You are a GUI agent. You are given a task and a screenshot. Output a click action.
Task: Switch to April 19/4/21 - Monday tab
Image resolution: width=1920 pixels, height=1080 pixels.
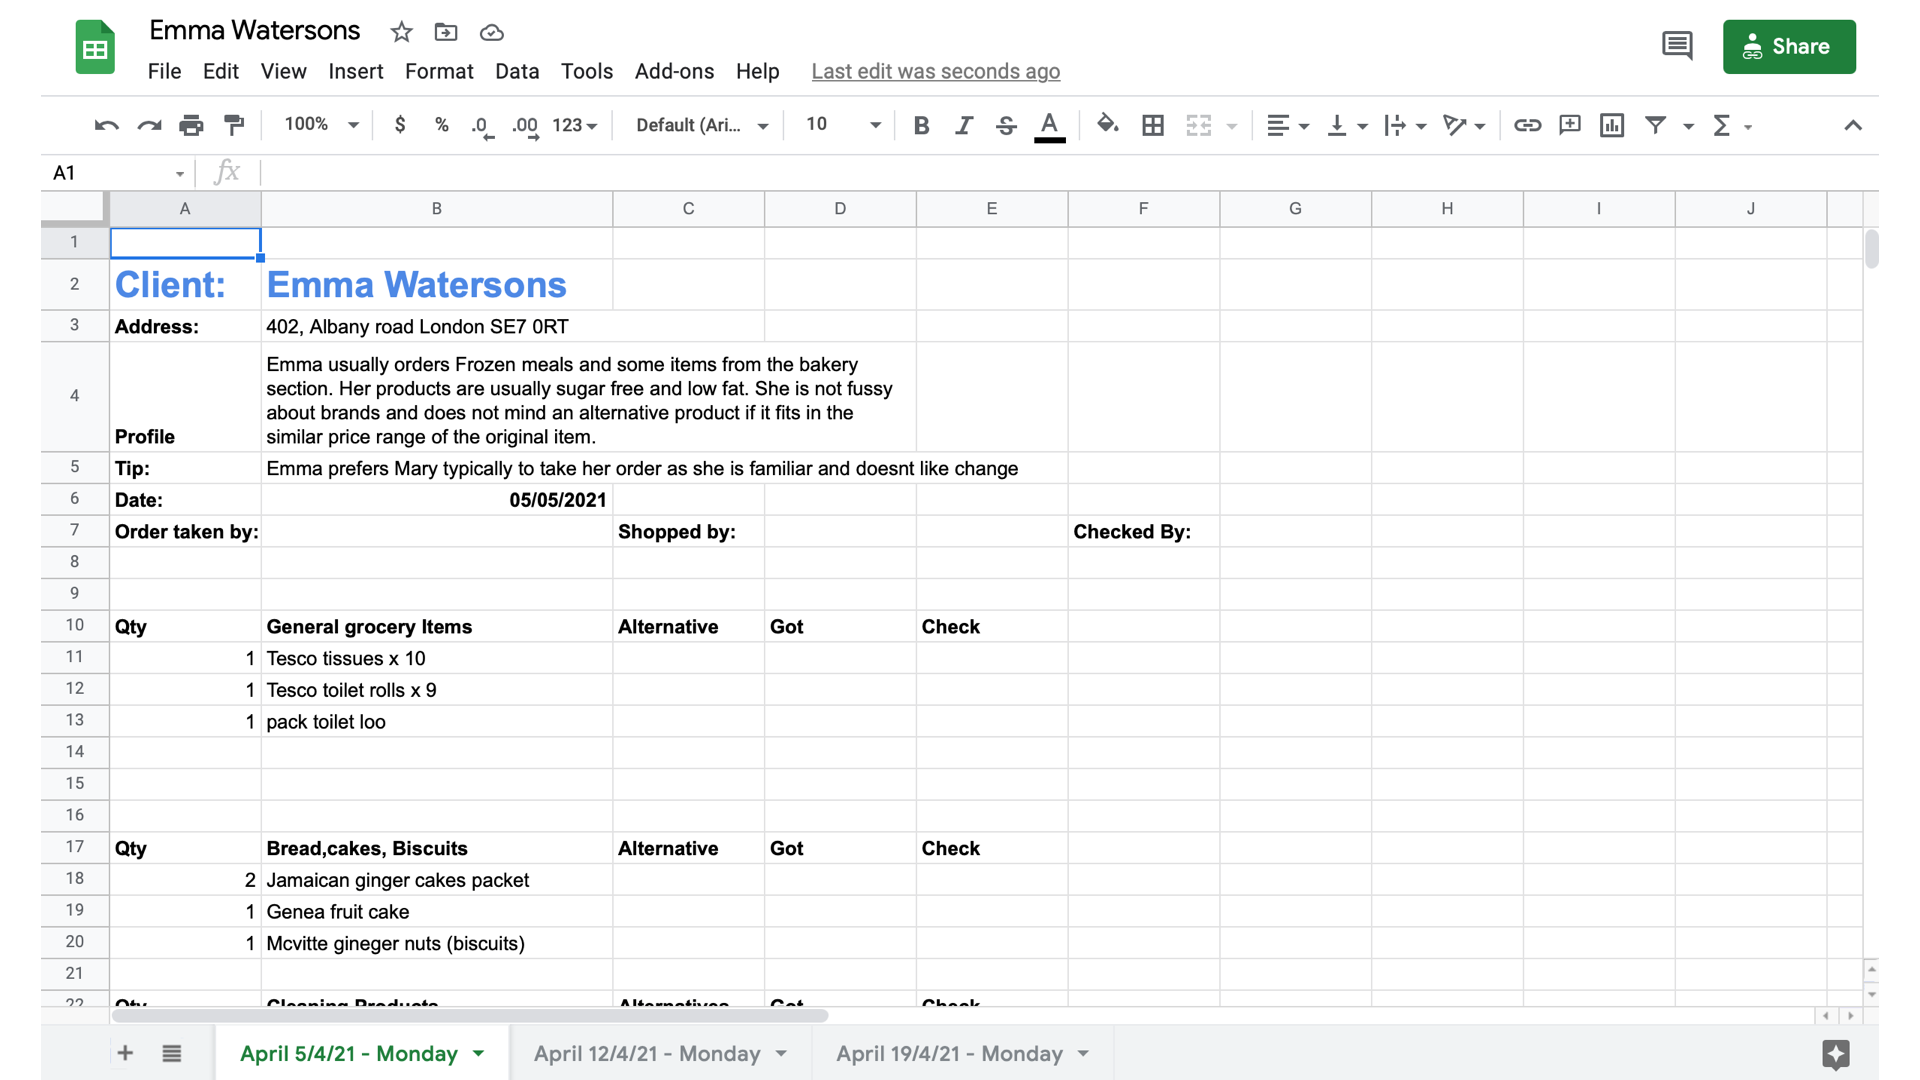click(x=949, y=1053)
